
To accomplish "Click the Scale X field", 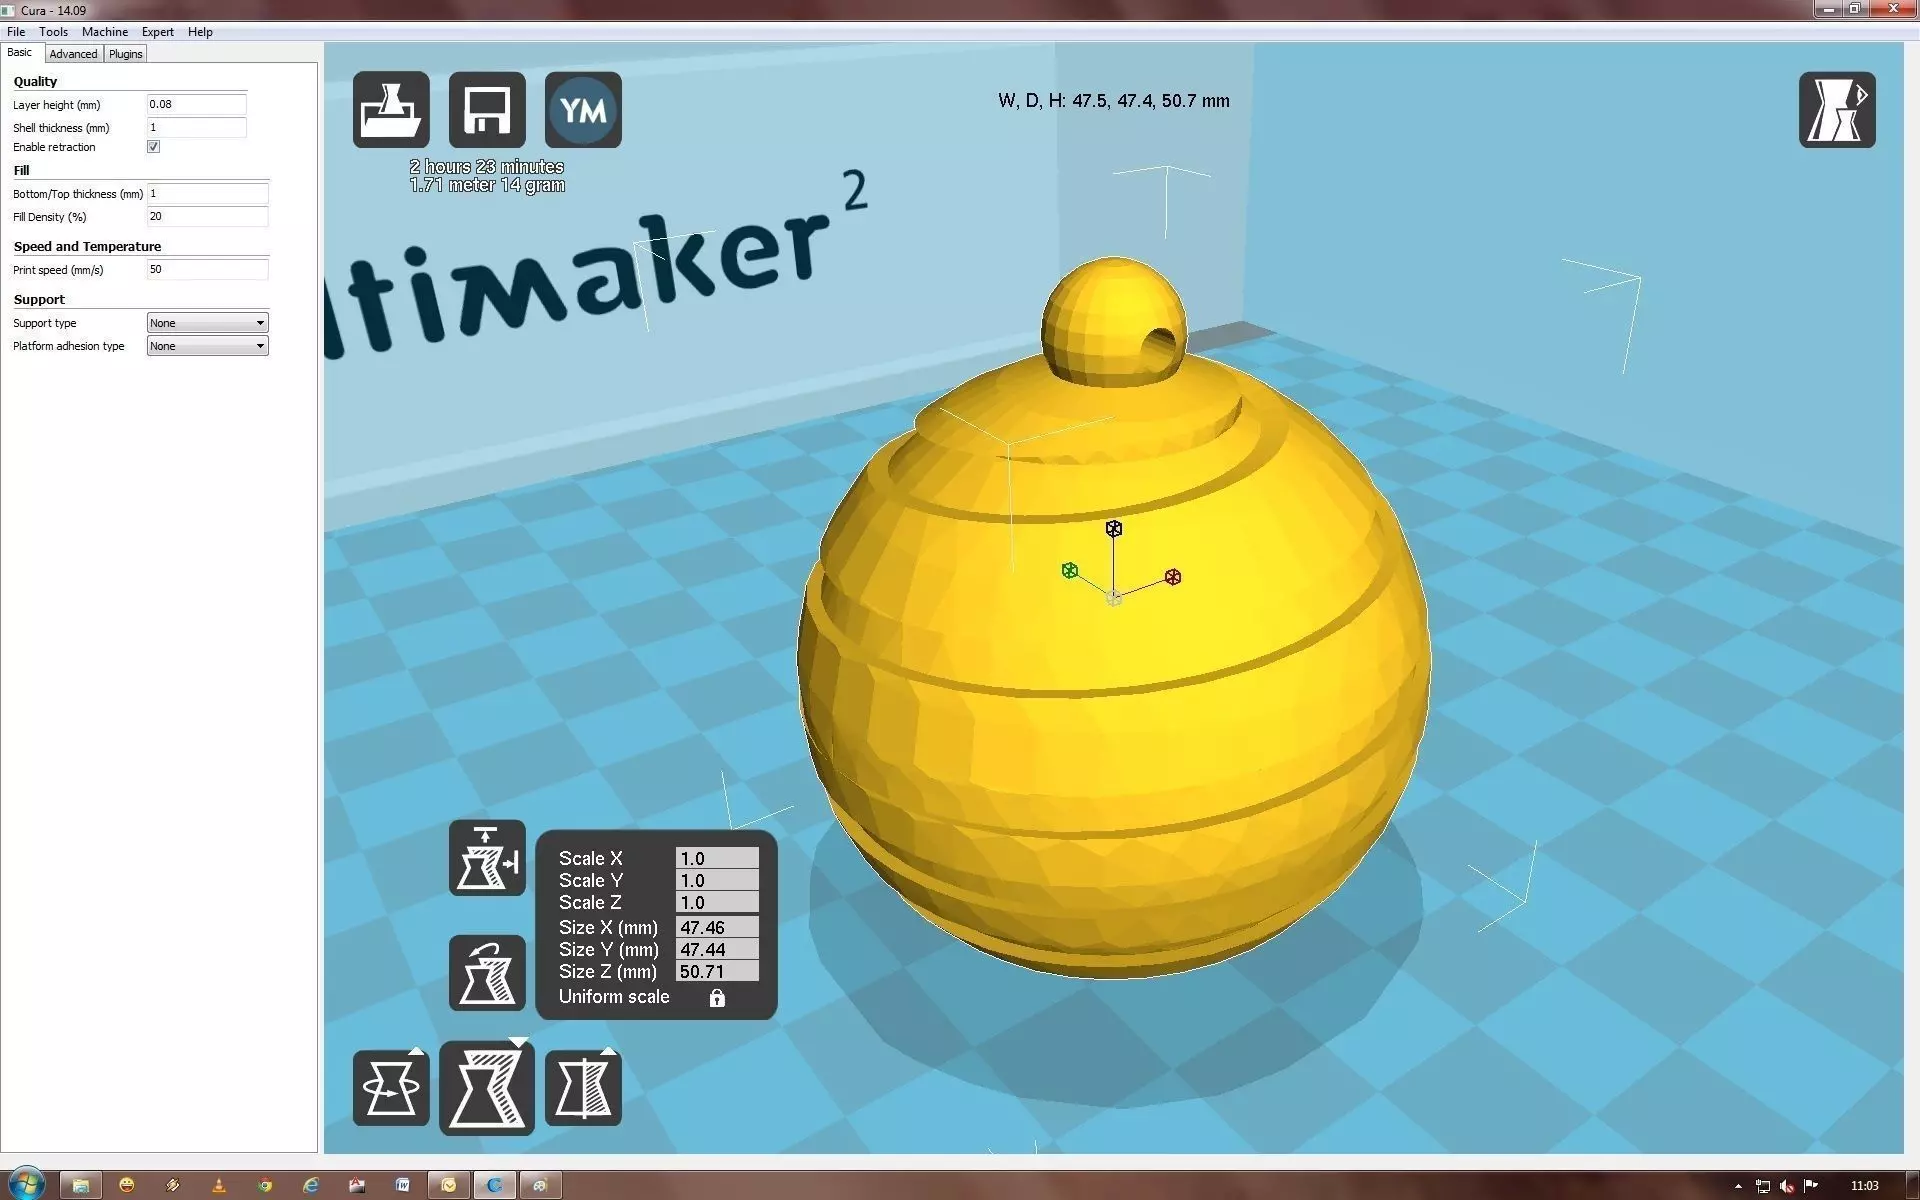I will pos(717,858).
